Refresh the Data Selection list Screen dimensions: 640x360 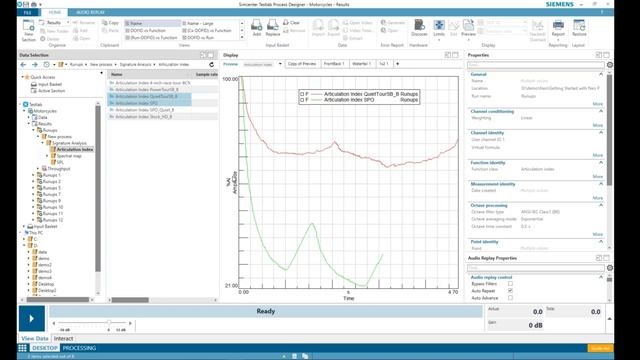click(x=211, y=64)
